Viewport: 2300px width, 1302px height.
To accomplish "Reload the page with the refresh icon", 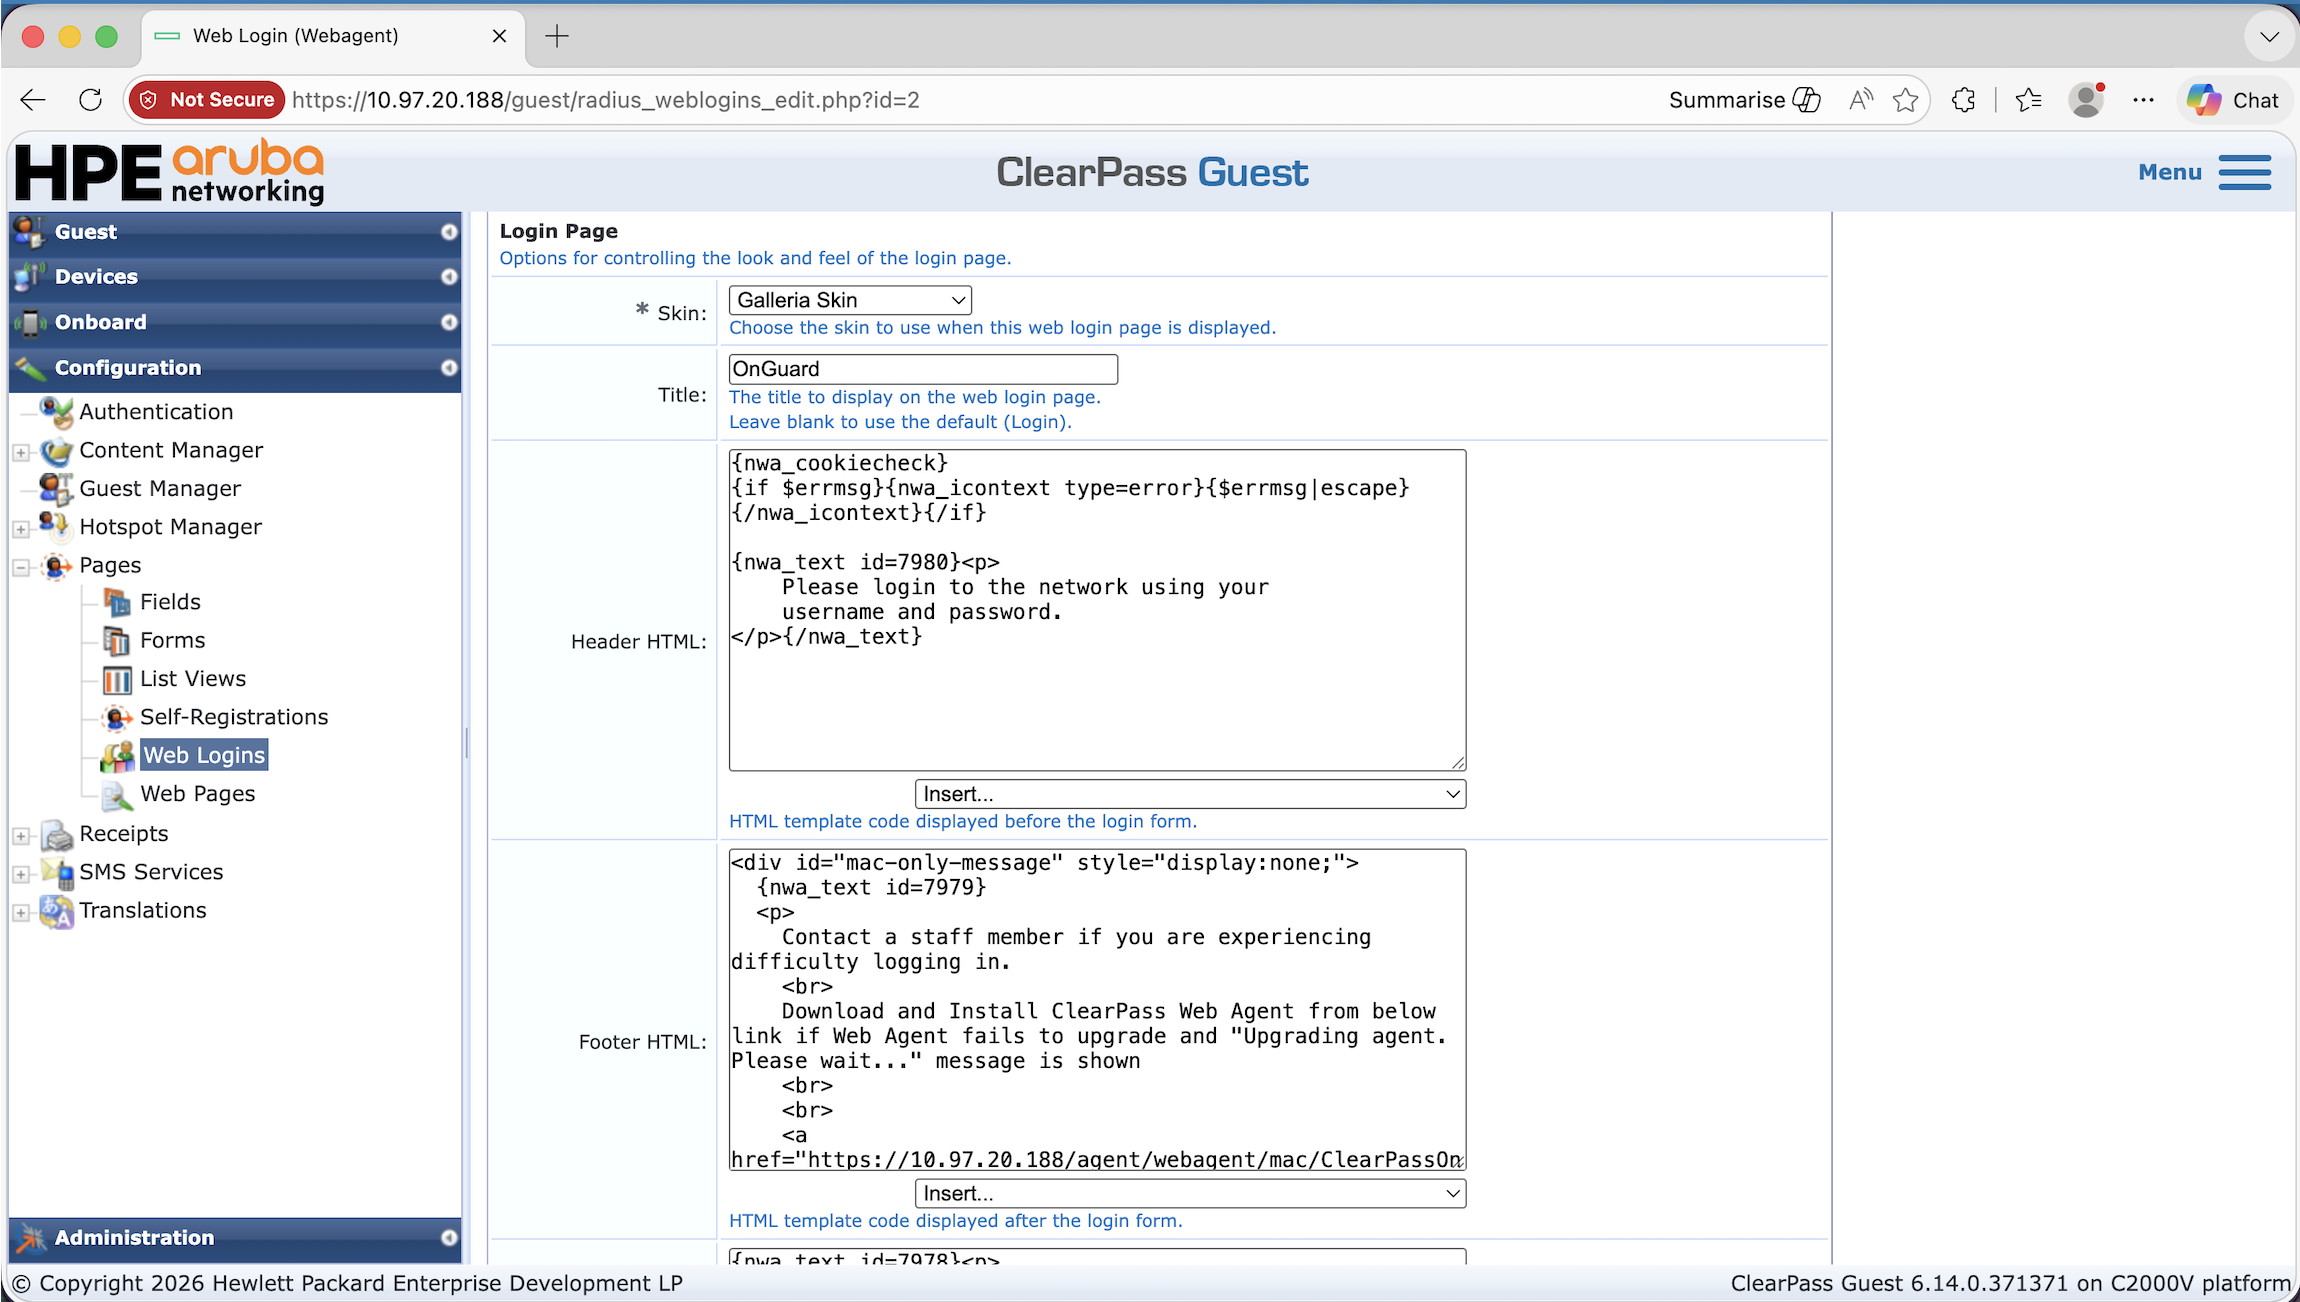I will click(90, 100).
